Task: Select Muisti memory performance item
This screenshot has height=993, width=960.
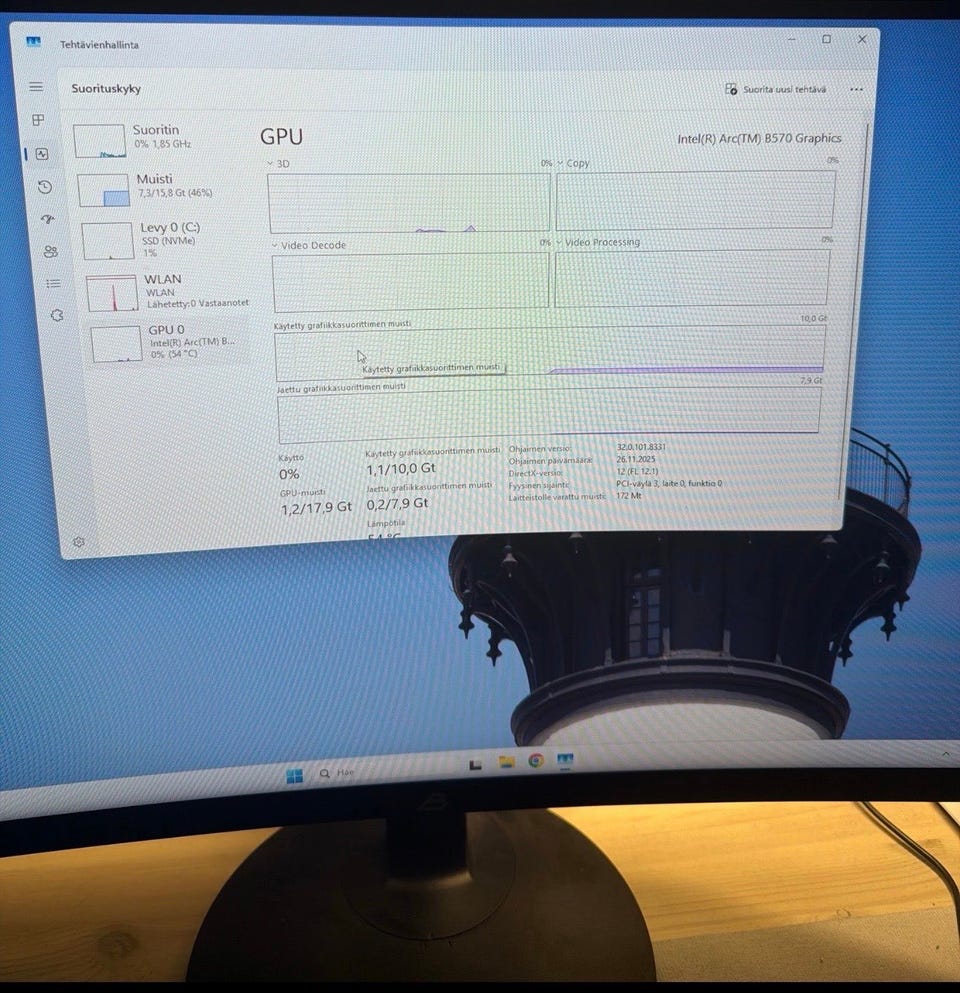Action: (162, 189)
